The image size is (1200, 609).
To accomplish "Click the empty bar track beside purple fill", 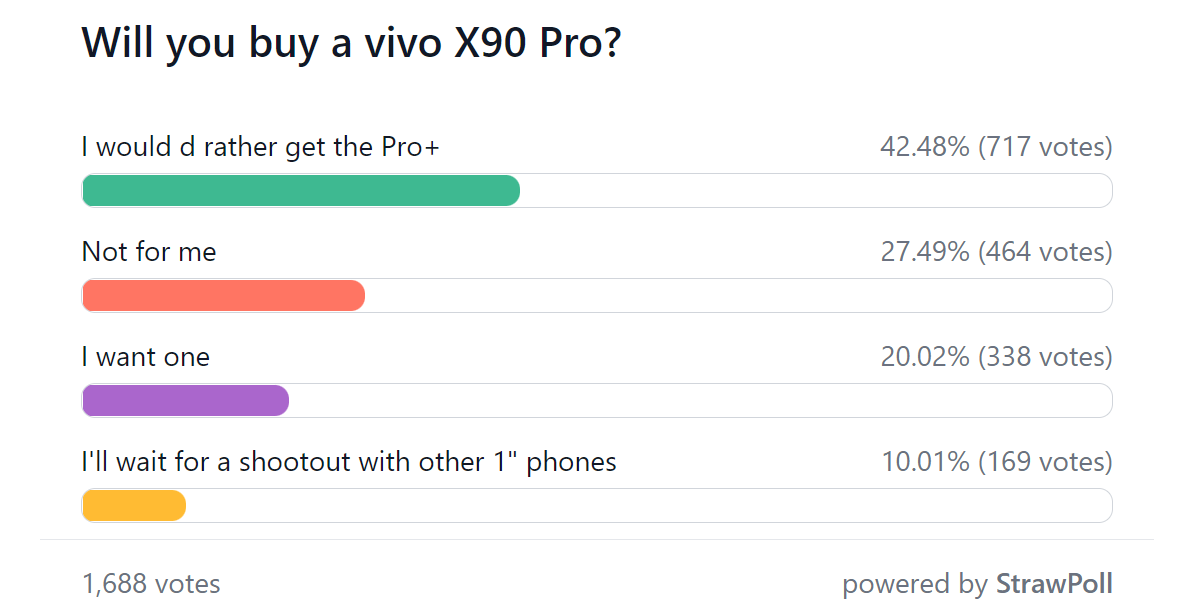I will [700, 400].
